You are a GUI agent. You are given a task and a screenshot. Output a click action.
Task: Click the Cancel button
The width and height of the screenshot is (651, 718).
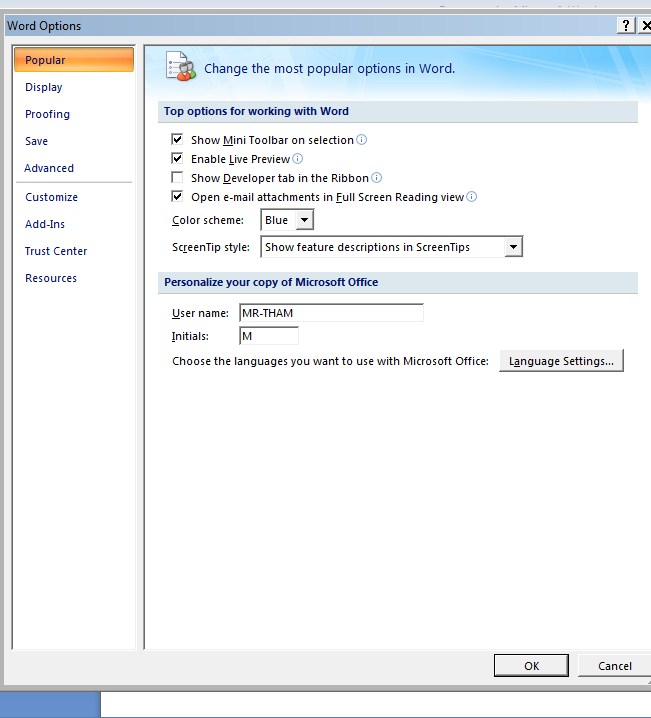(x=614, y=665)
